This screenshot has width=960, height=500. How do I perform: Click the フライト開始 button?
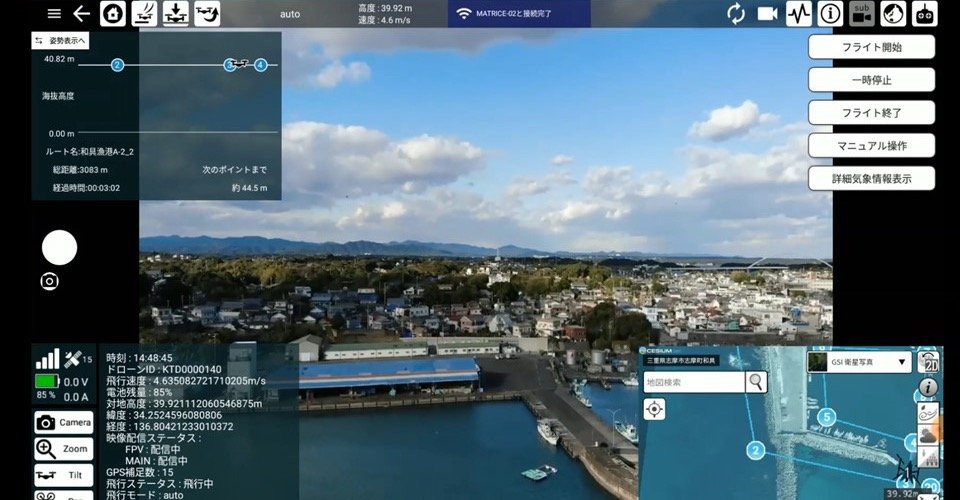click(871, 47)
